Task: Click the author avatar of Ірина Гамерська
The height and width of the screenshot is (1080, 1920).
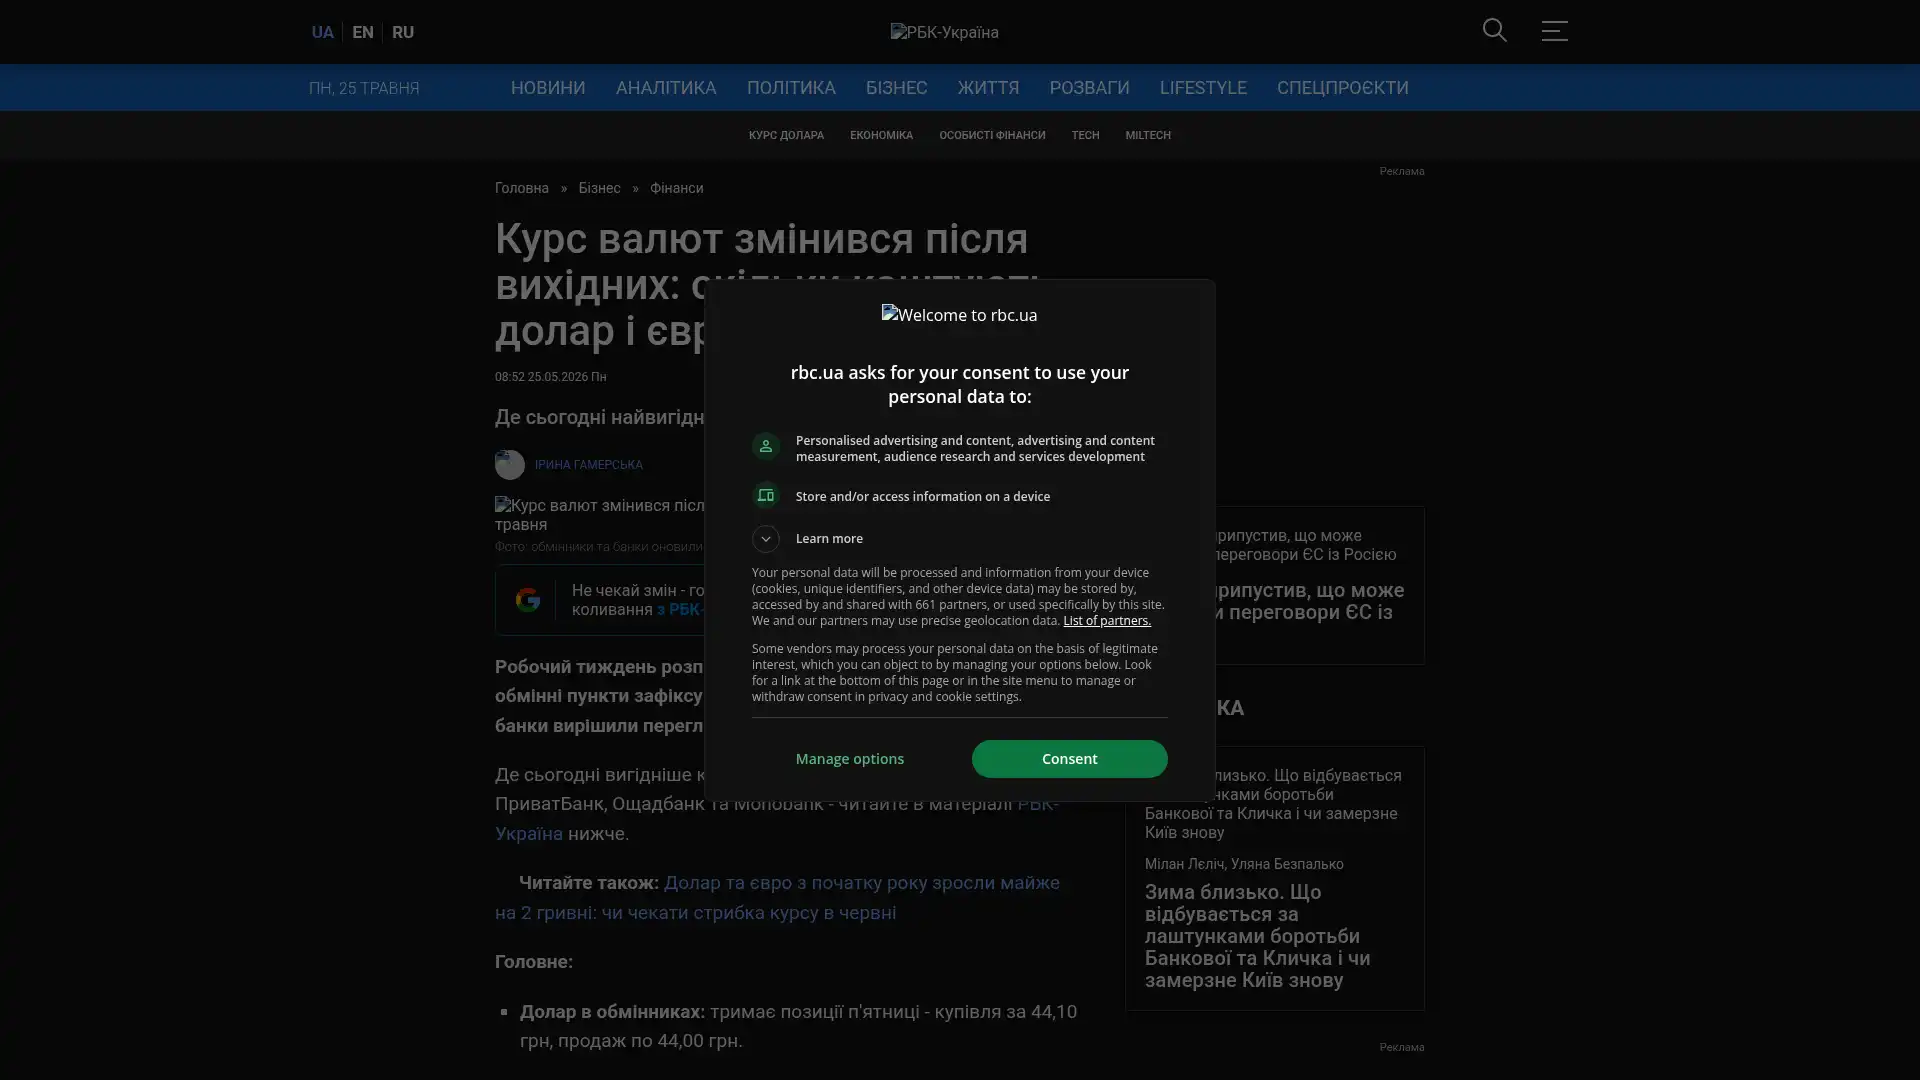Action: [509, 465]
